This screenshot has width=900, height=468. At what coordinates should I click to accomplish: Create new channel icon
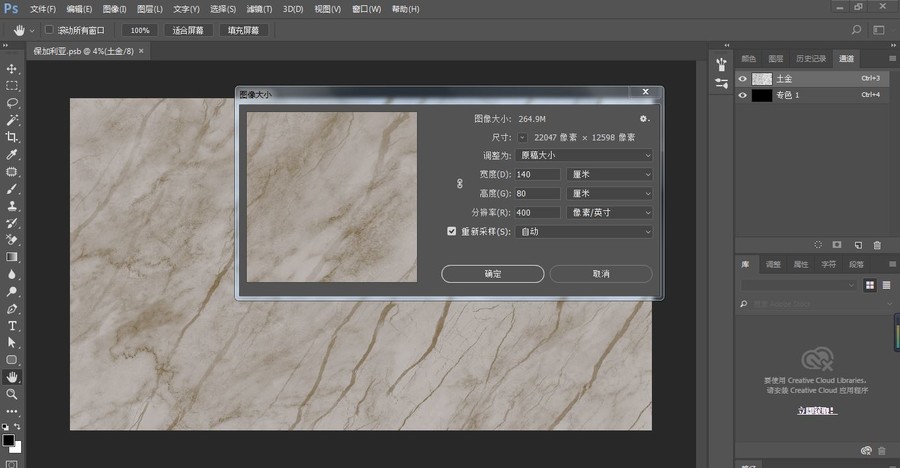[x=858, y=245]
